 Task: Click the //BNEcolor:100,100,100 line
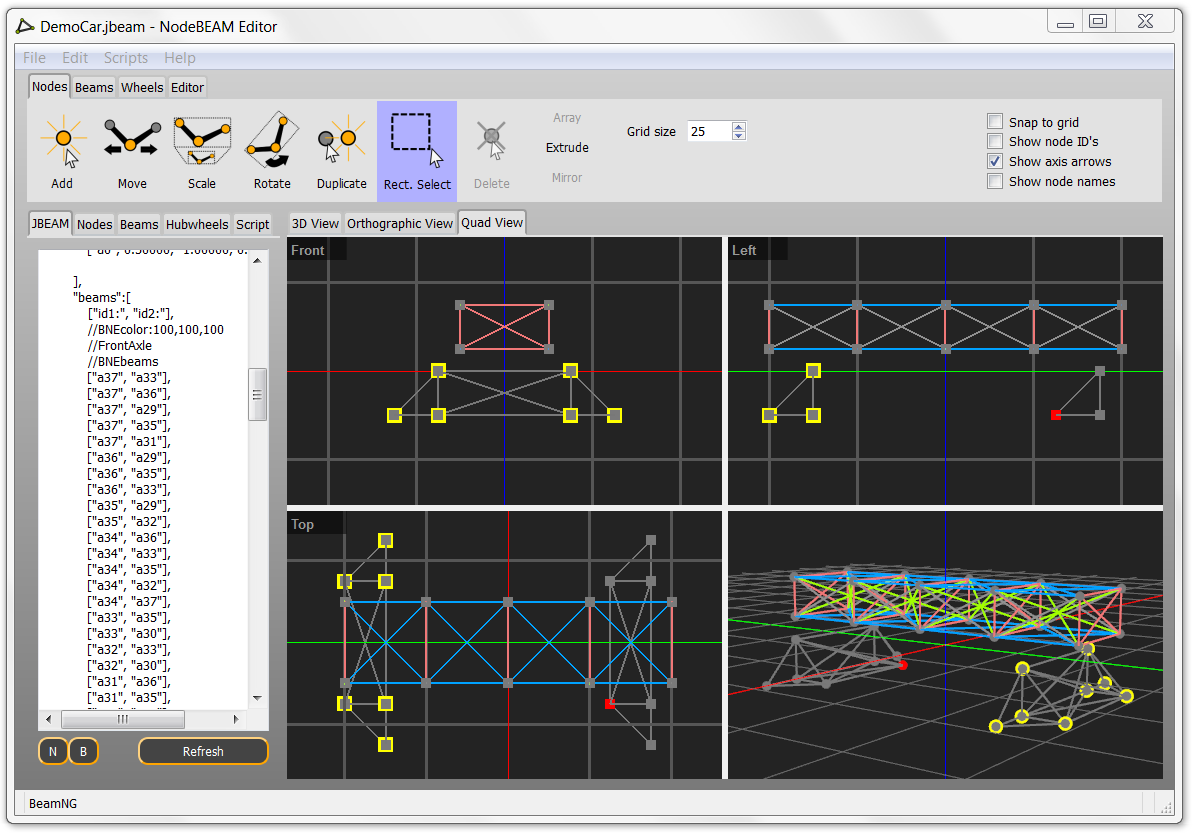point(155,329)
